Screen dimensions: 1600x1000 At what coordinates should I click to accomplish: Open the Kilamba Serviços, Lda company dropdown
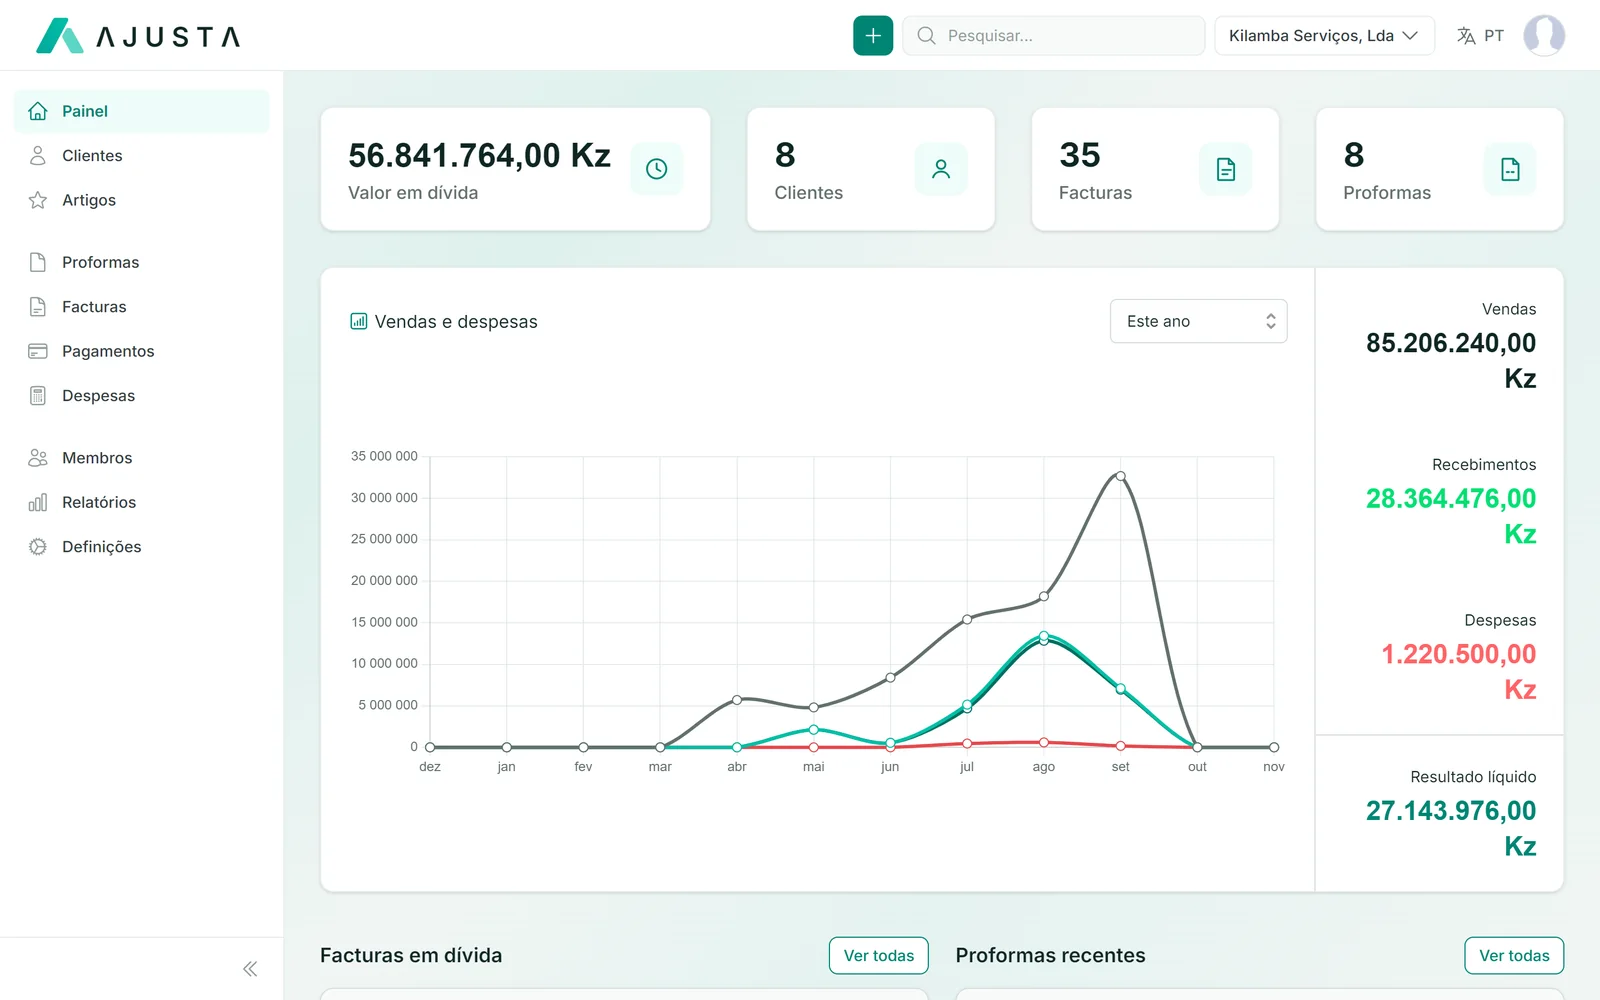(1324, 36)
